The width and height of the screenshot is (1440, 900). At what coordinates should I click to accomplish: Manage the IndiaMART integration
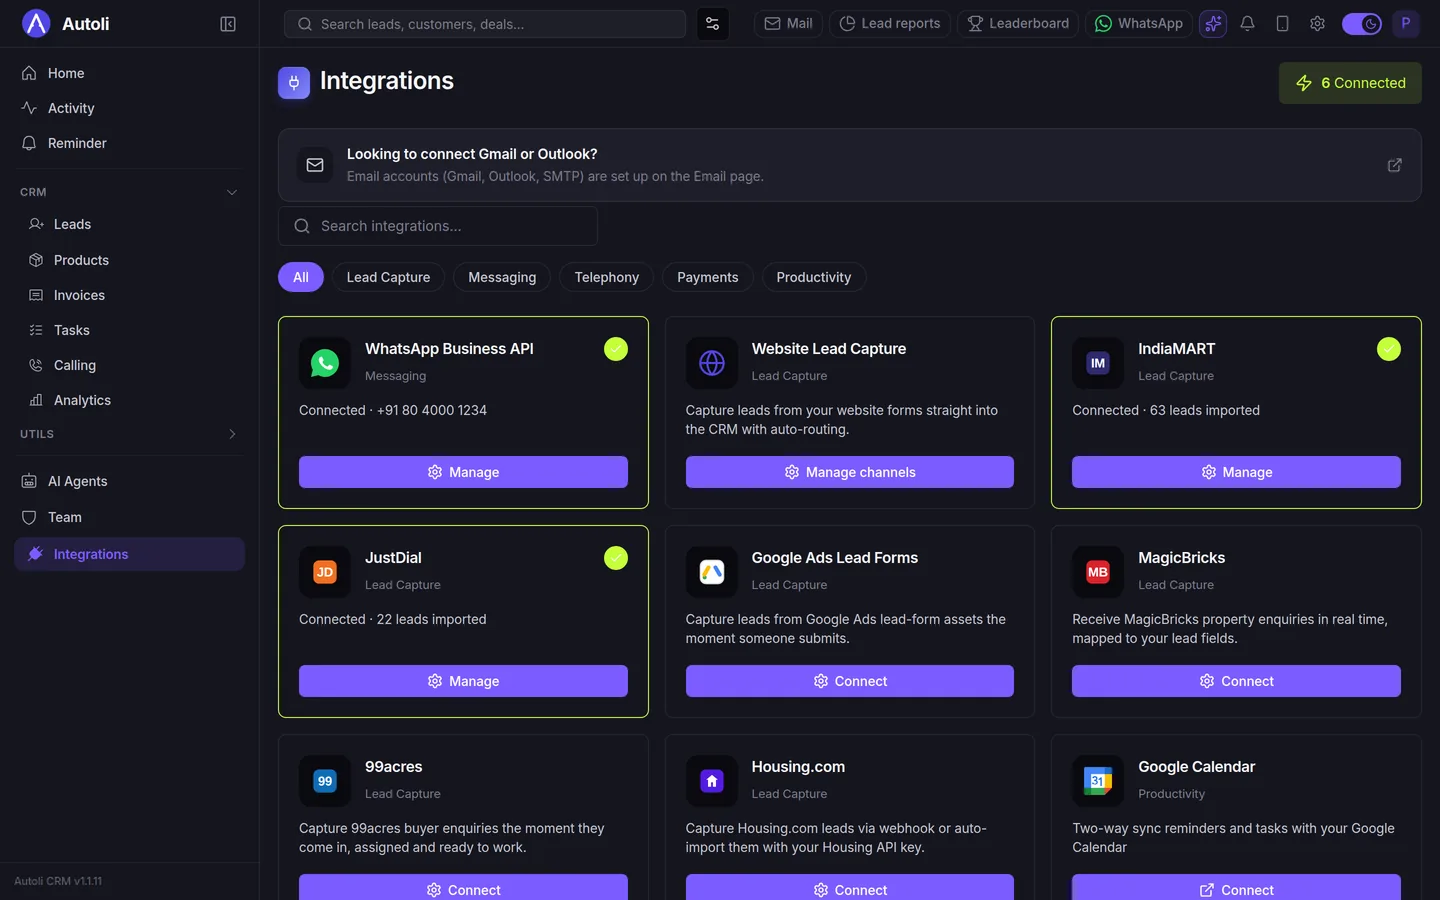click(x=1236, y=472)
